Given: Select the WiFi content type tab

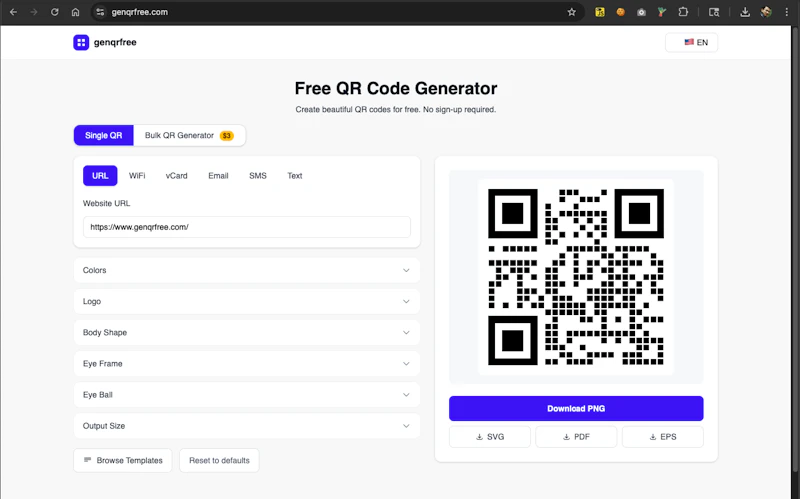Looking at the screenshot, I should click(x=137, y=176).
